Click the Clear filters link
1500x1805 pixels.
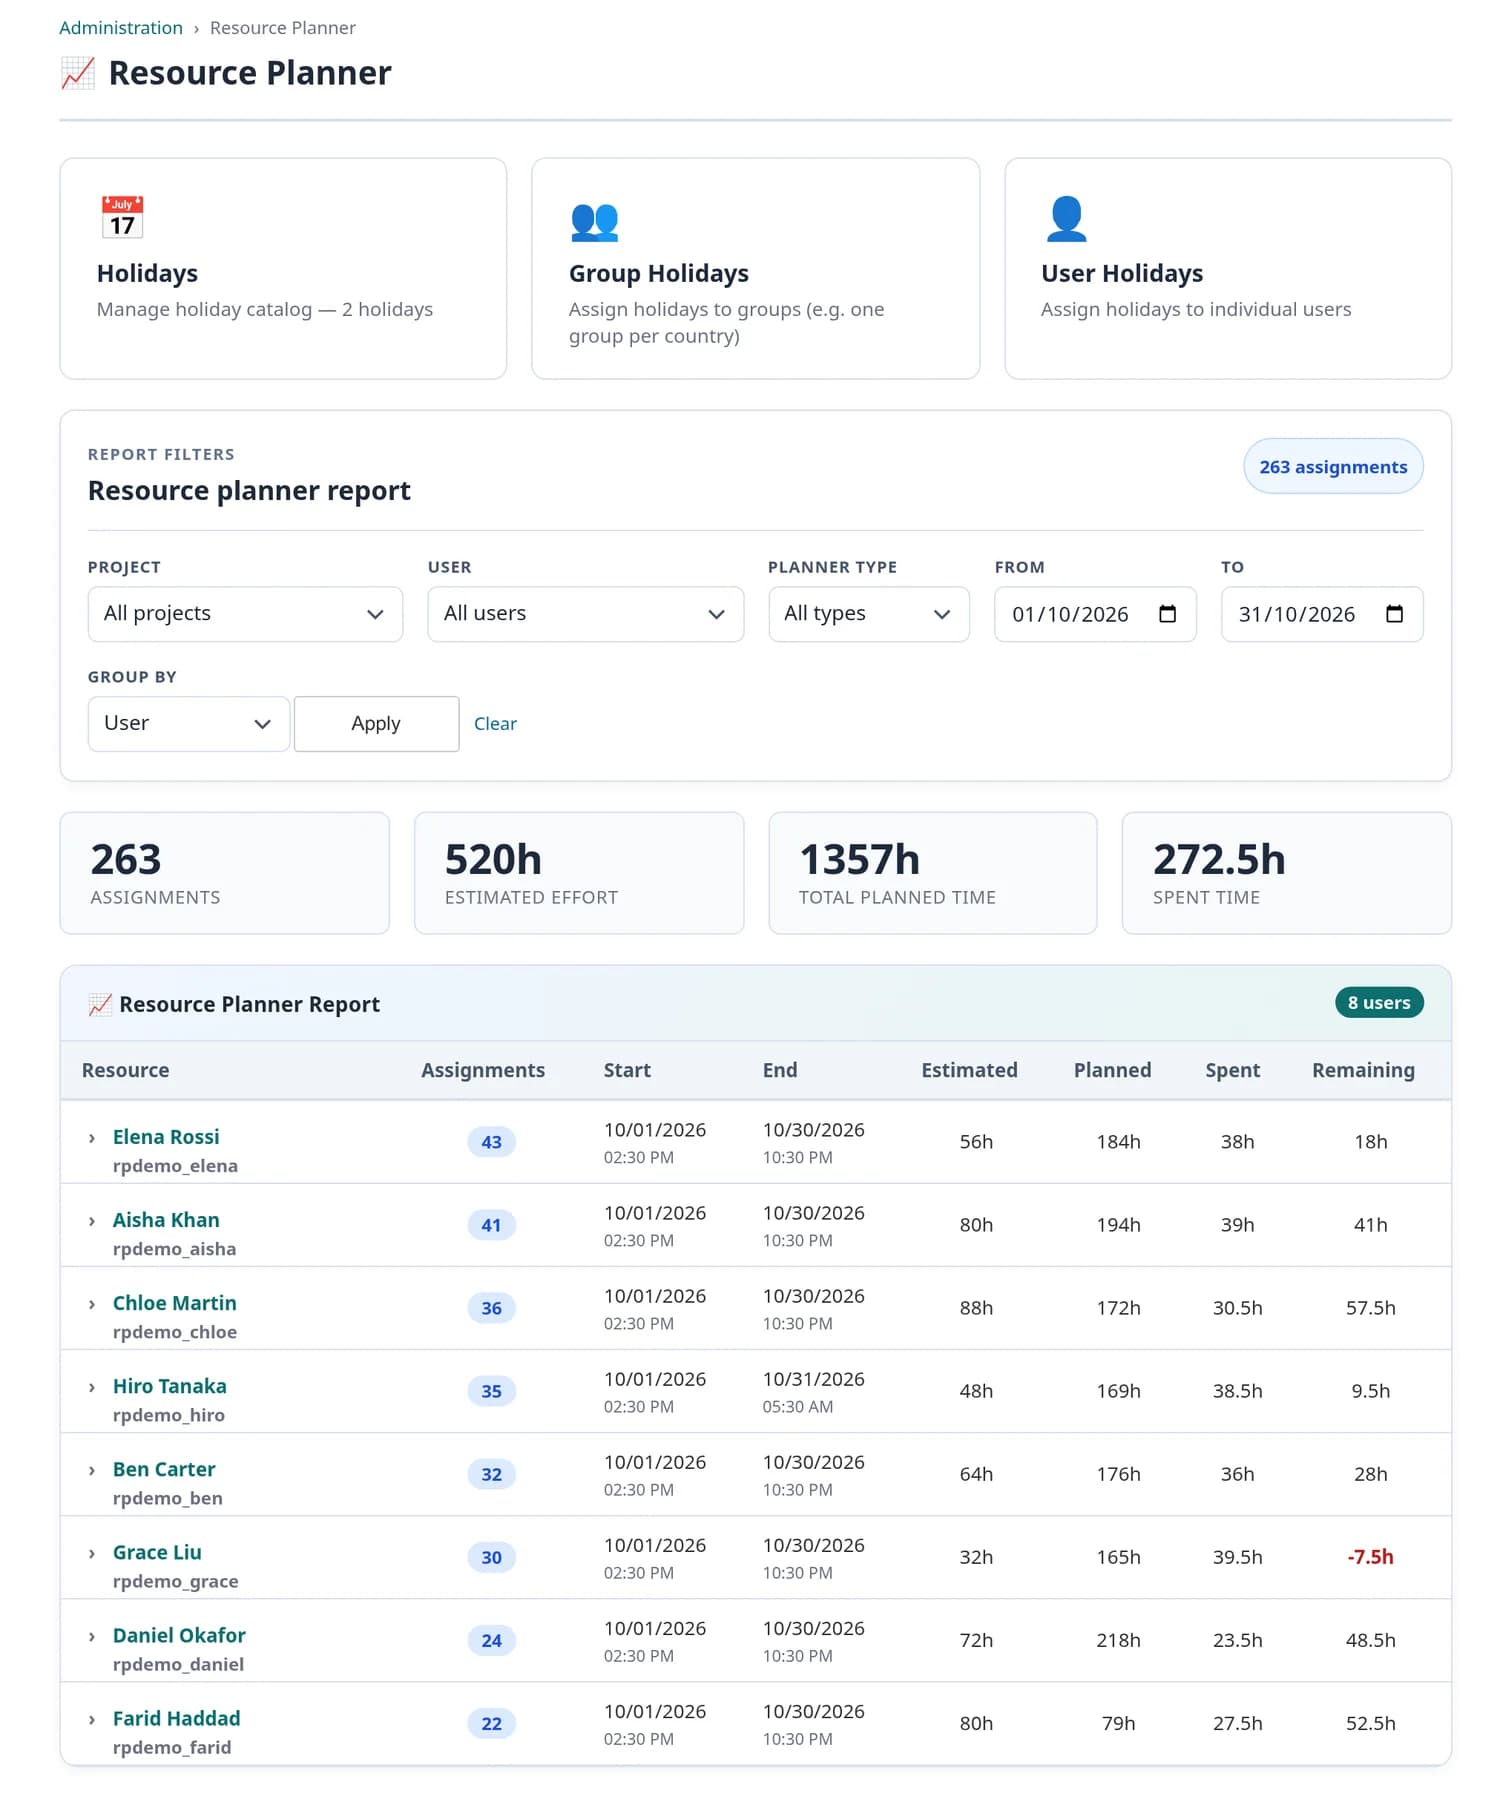[x=495, y=724]
